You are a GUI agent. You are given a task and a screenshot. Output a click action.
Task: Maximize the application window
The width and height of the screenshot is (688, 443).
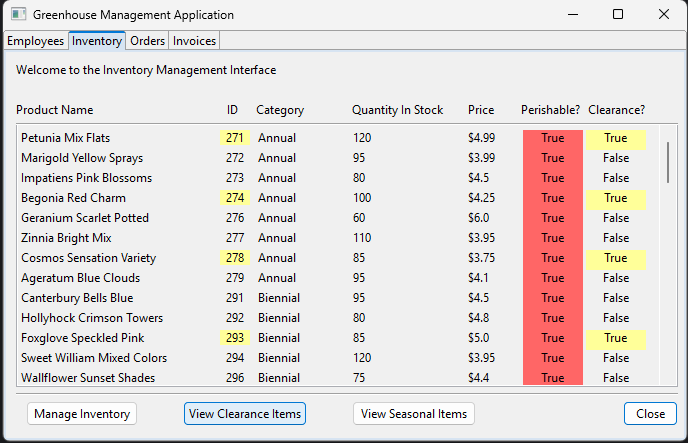click(618, 15)
